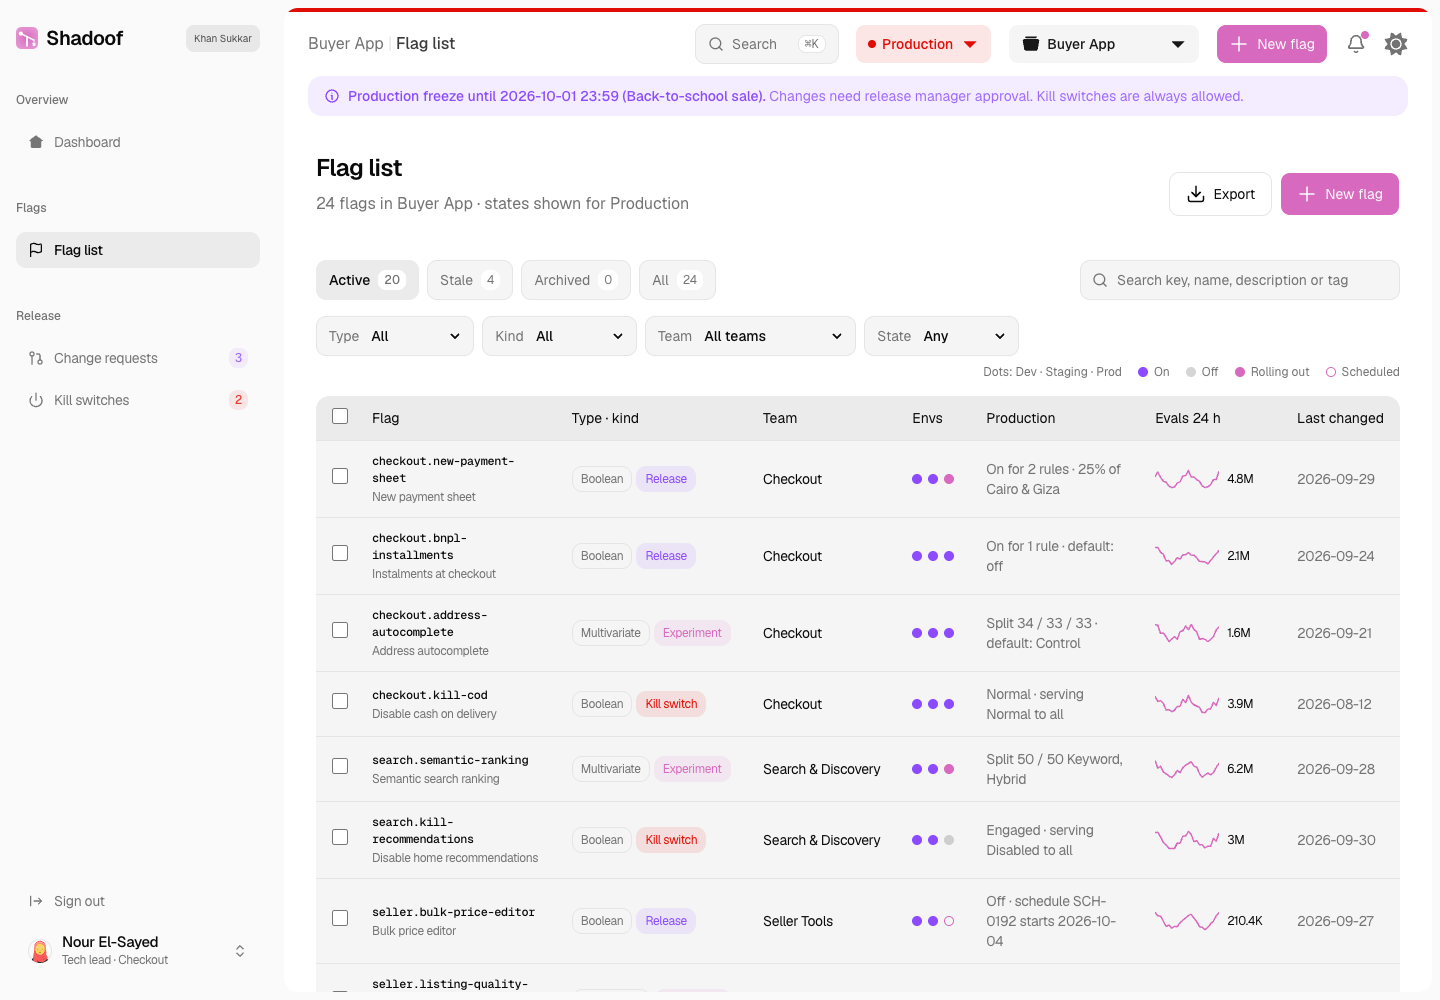This screenshot has height=1000, width=1440.
Task: Open notifications bell
Action: (1356, 44)
